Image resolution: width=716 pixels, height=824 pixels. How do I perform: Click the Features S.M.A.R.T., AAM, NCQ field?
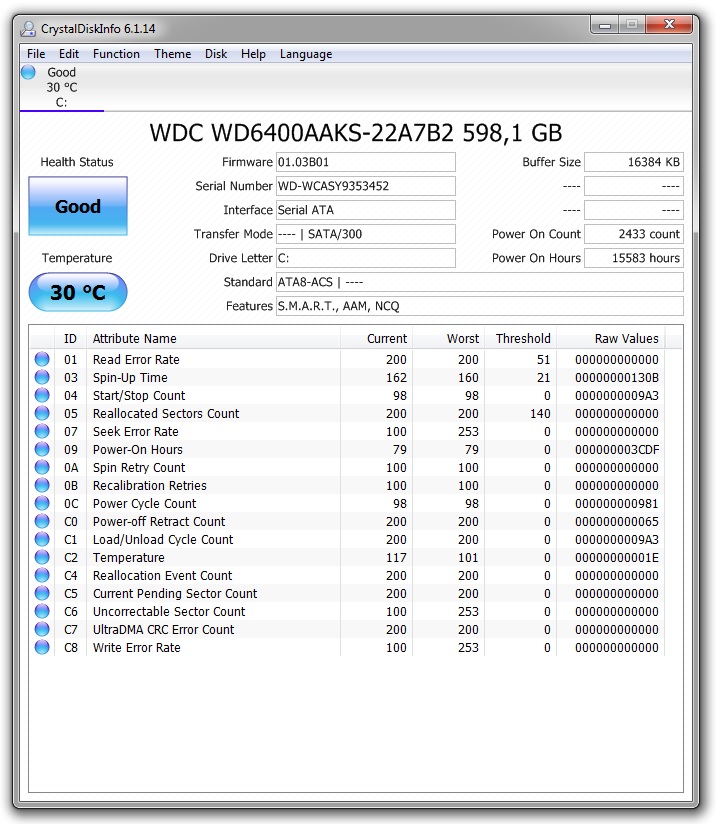tap(479, 306)
